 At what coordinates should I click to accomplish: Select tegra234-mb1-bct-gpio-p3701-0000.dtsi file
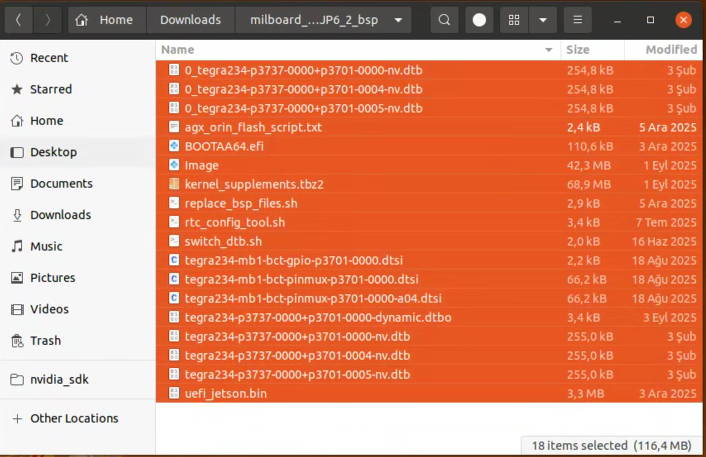pos(429,260)
